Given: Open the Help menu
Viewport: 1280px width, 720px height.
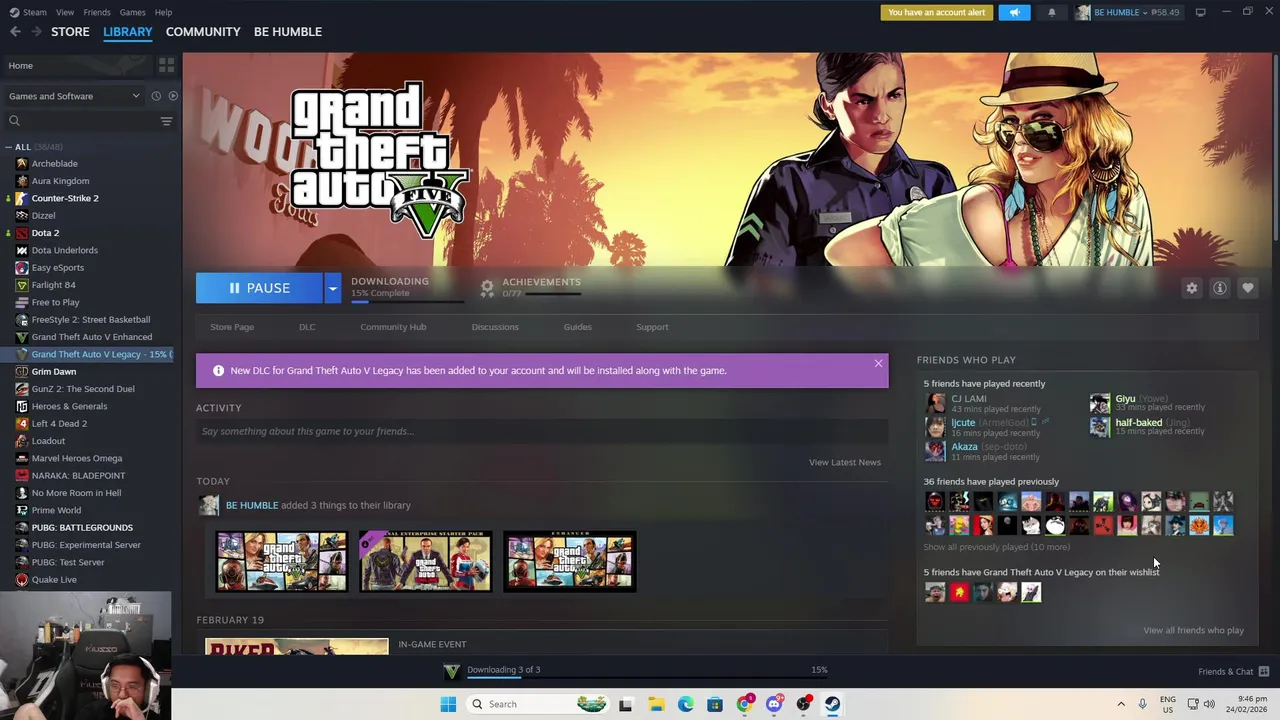Looking at the screenshot, I should coord(163,12).
